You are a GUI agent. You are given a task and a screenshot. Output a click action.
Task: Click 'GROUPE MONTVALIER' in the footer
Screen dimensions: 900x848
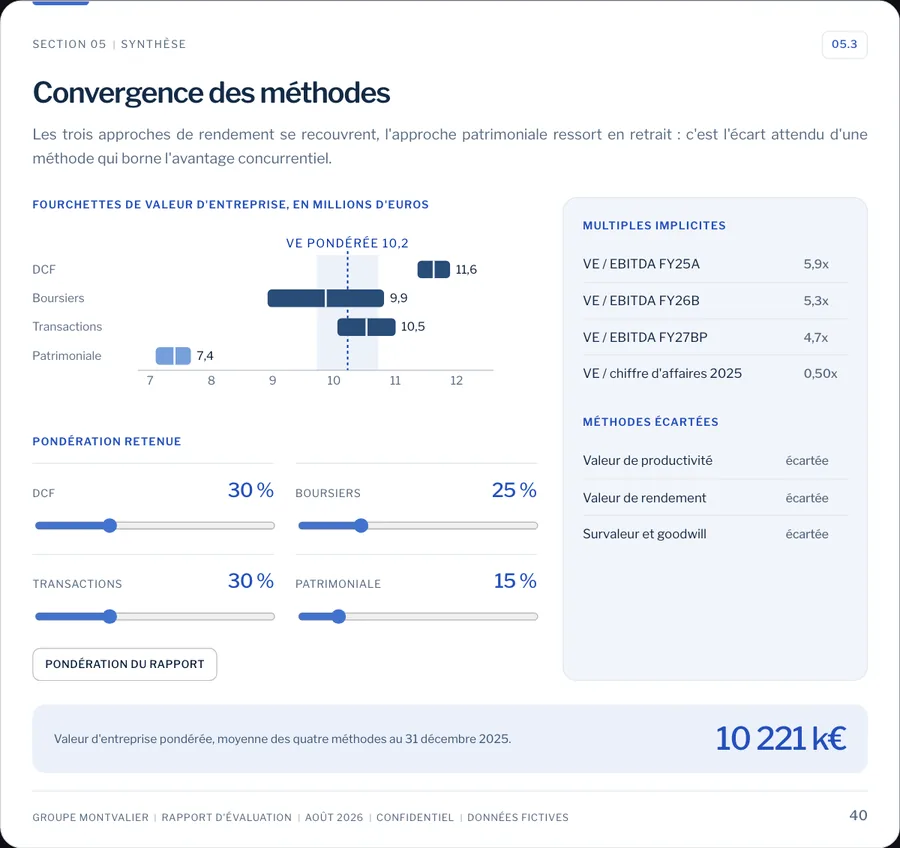91,817
